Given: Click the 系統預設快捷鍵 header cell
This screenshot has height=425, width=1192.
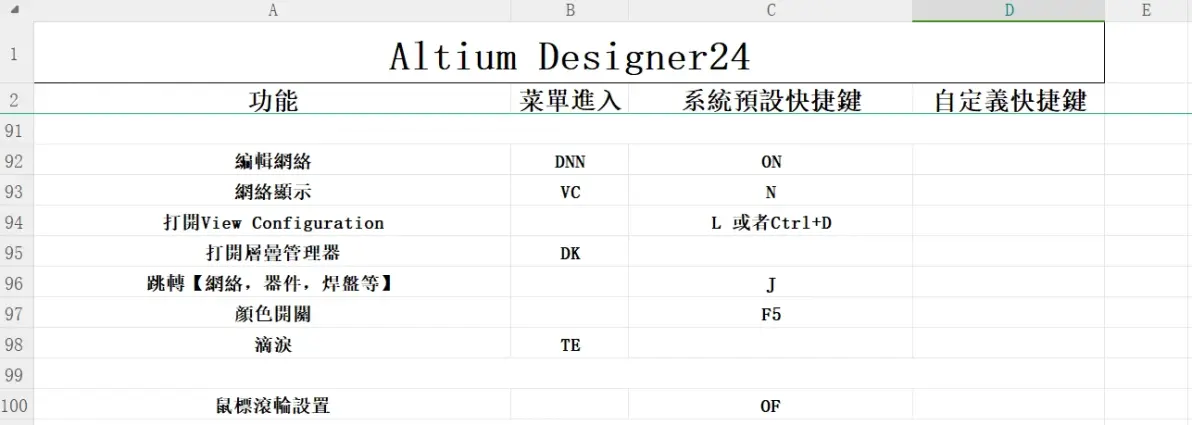Looking at the screenshot, I should point(770,100).
